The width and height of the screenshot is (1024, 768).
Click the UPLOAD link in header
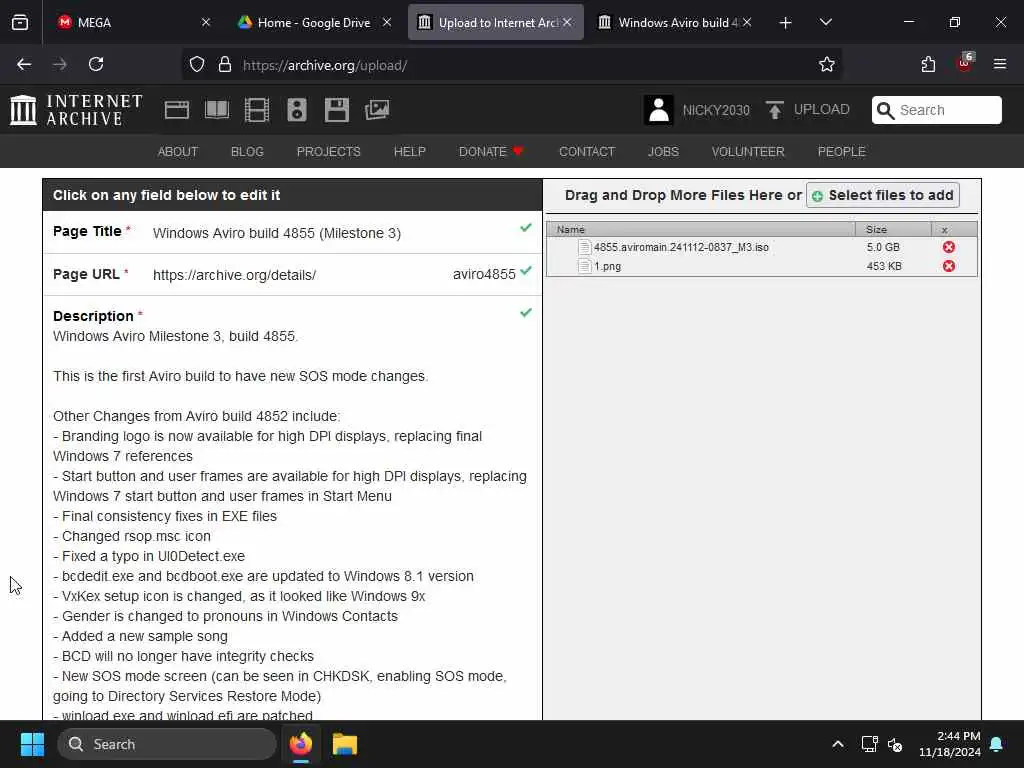822,110
